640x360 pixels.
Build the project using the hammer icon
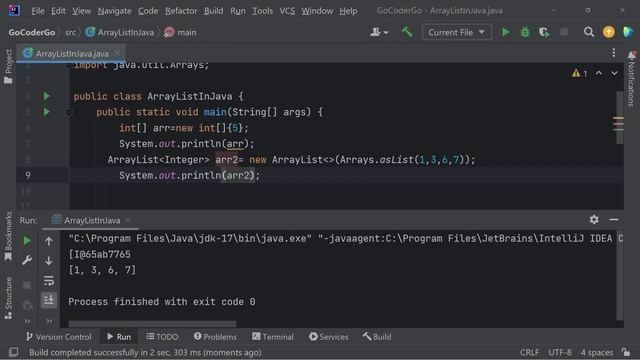pos(407,32)
